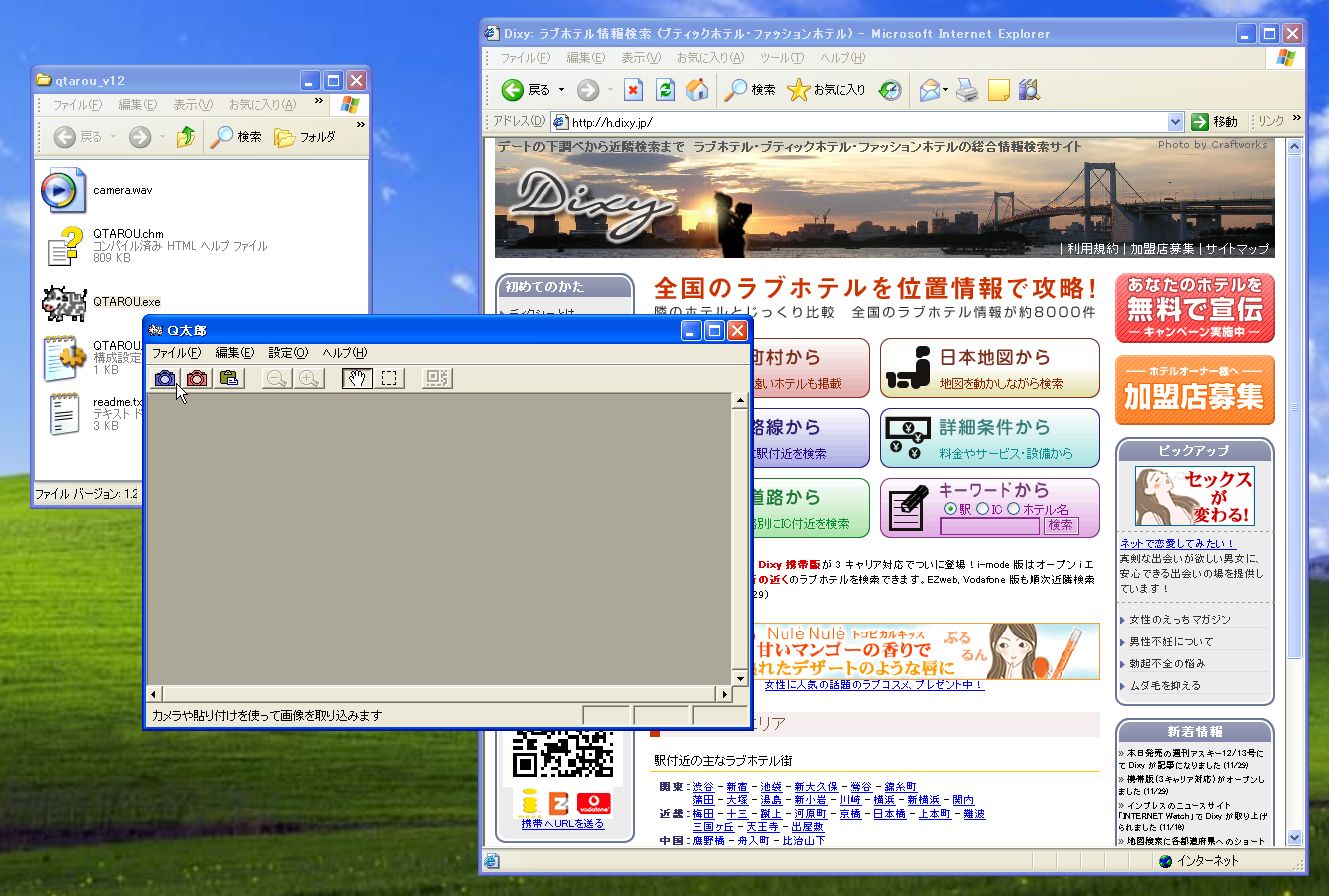Click the 検索 button in the keyword search box

point(1061,525)
